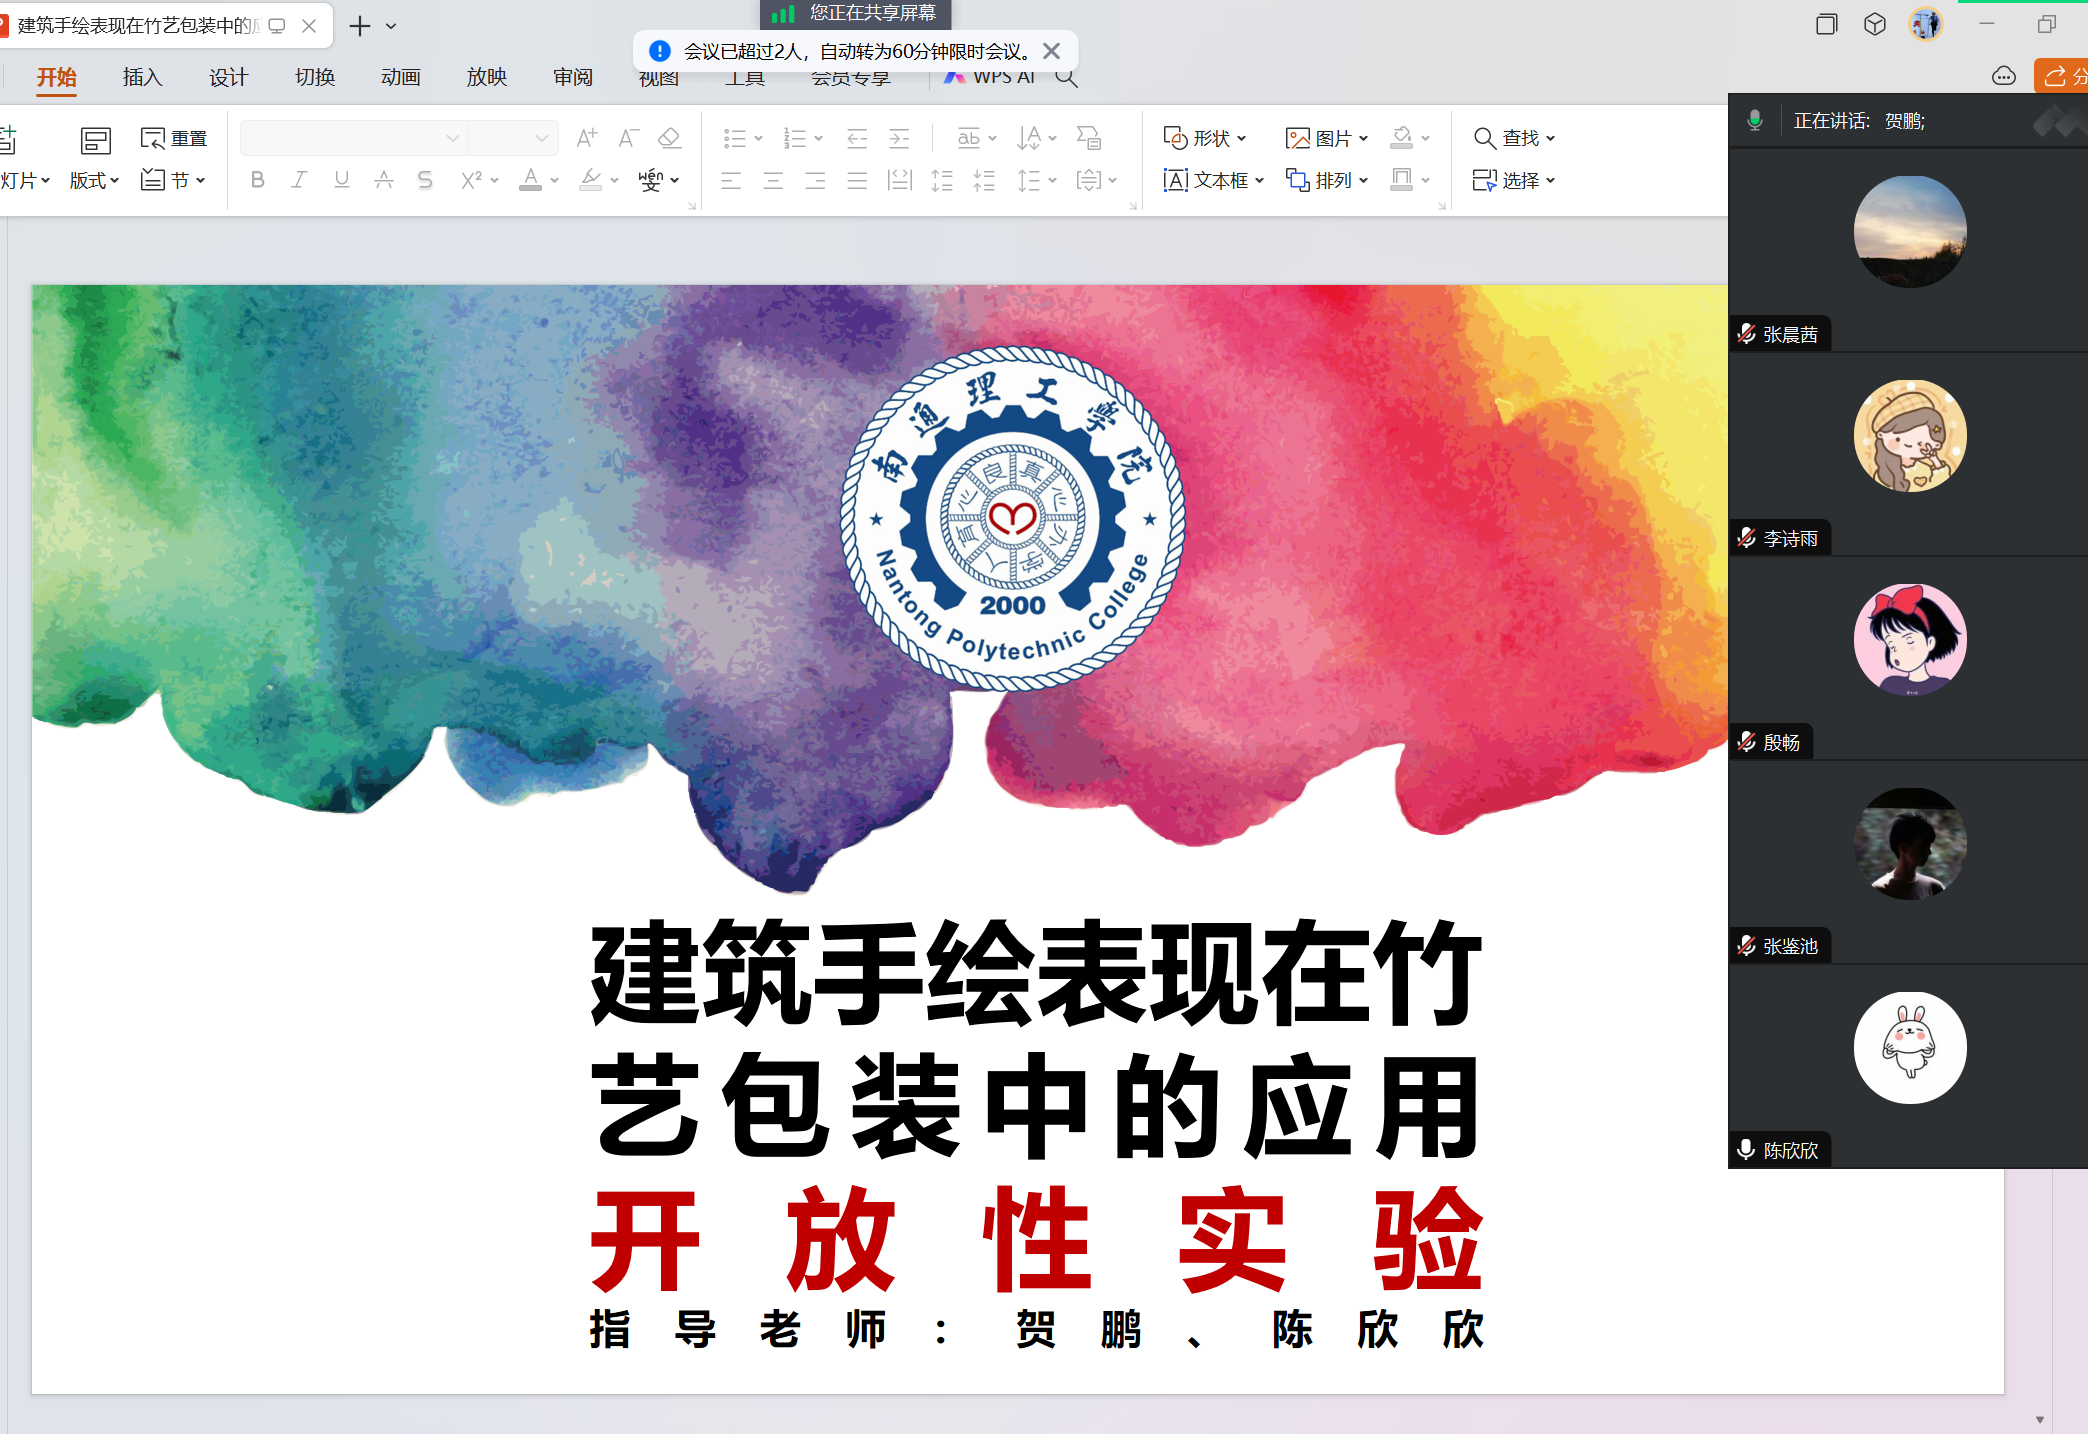Image resolution: width=2088 pixels, height=1434 pixels.
Task: Click the orange Share button
Action: pos(2061,76)
